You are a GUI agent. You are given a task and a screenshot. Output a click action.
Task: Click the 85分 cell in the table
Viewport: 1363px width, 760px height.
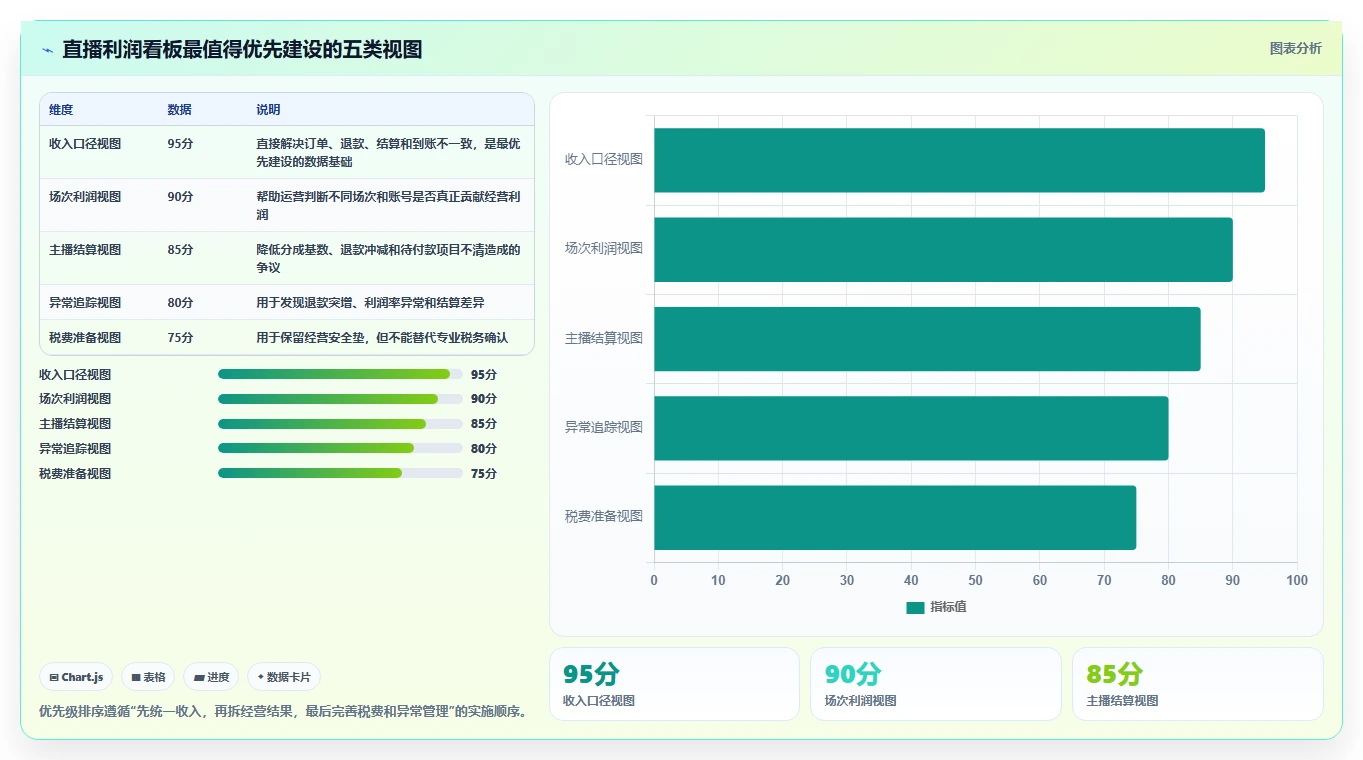pyautogui.click(x=180, y=250)
